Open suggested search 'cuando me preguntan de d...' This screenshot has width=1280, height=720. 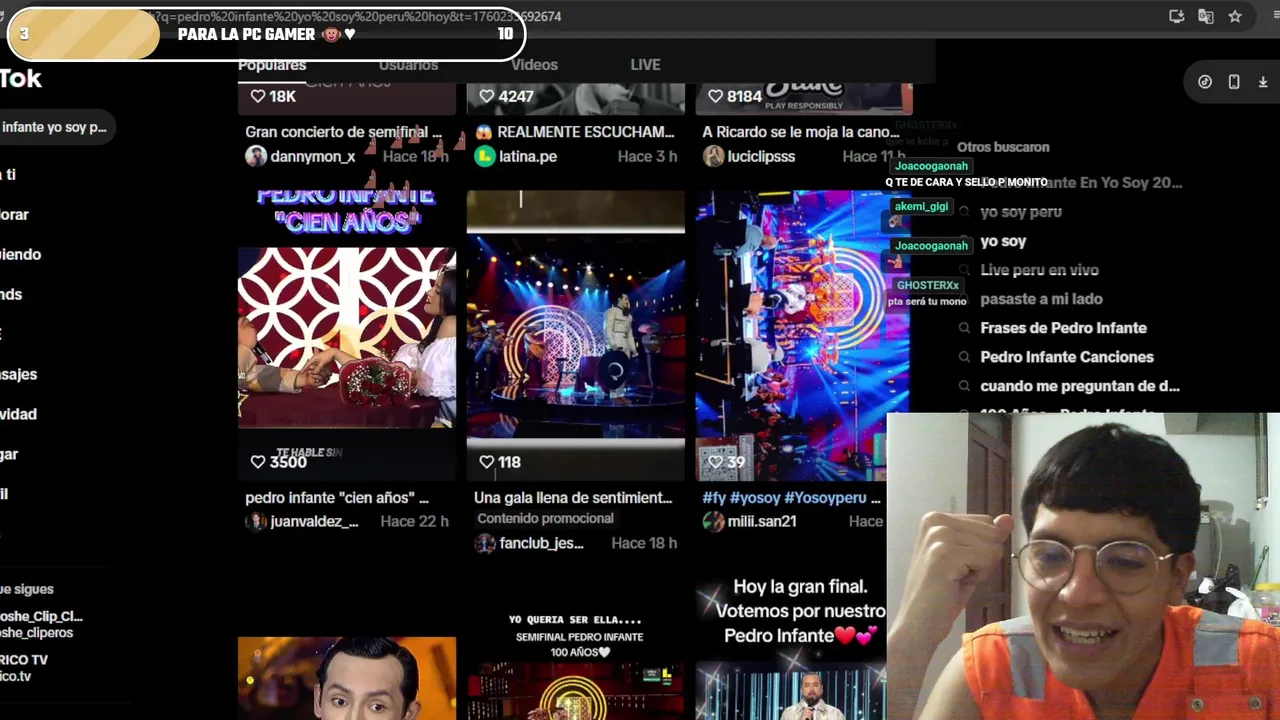point(1080,386)
